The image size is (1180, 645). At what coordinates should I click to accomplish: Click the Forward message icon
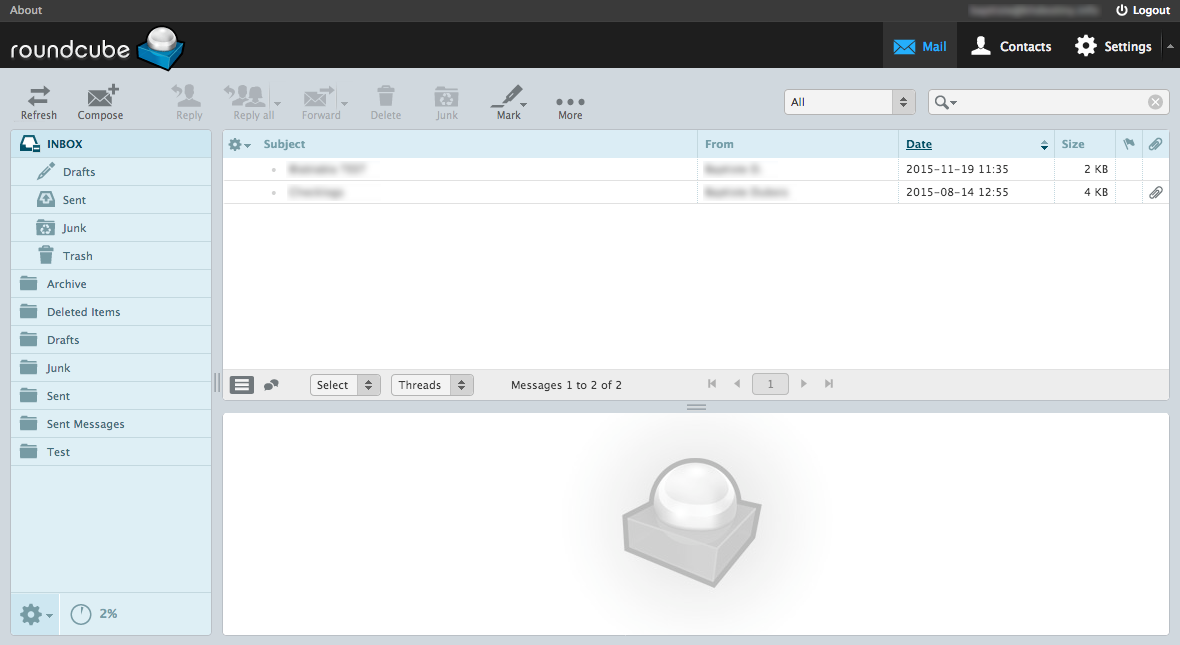[318, 100]
